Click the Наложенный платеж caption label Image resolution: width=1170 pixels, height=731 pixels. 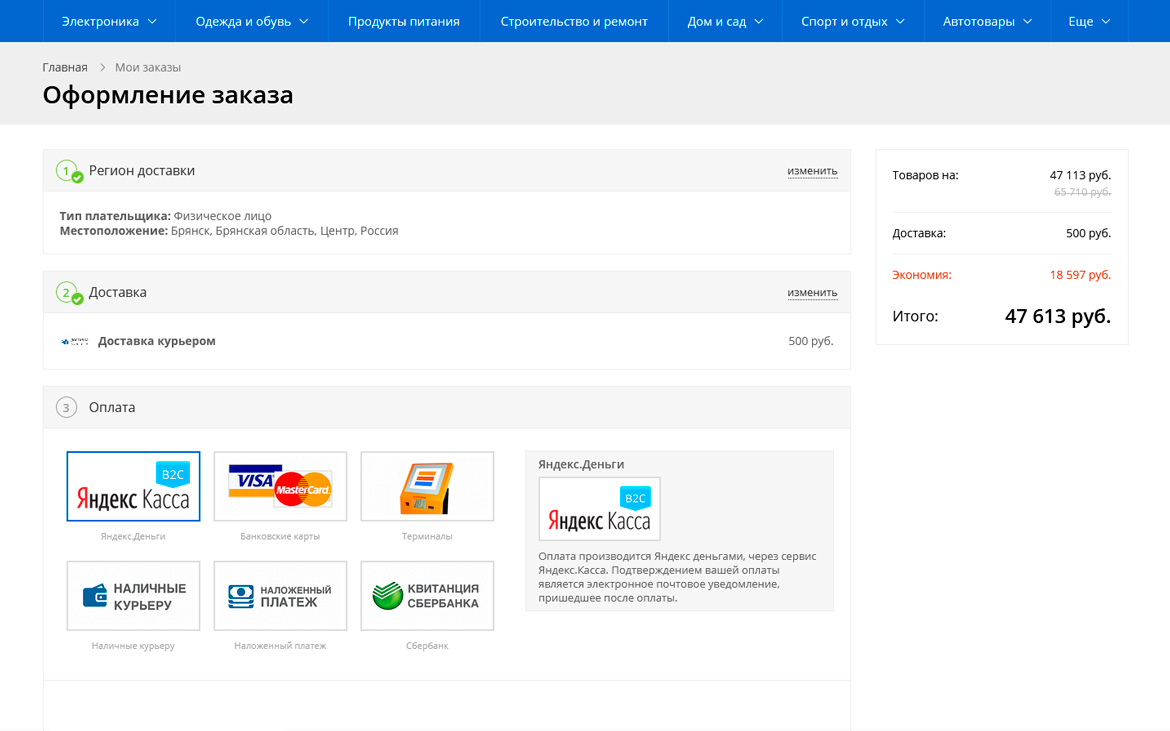[280, 646]
